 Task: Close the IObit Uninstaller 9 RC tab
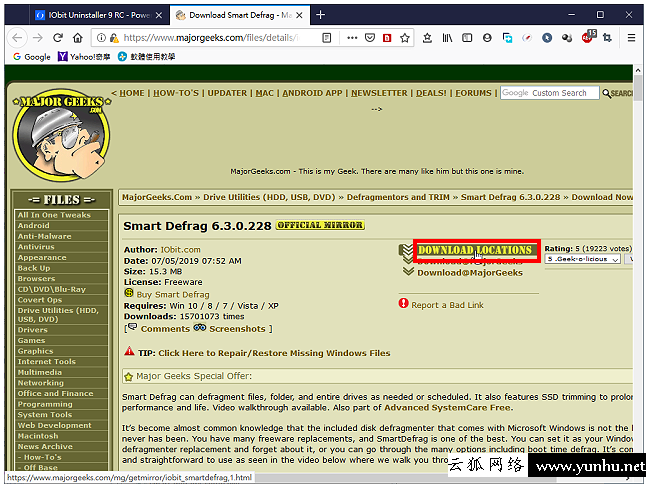coord(159,15)
